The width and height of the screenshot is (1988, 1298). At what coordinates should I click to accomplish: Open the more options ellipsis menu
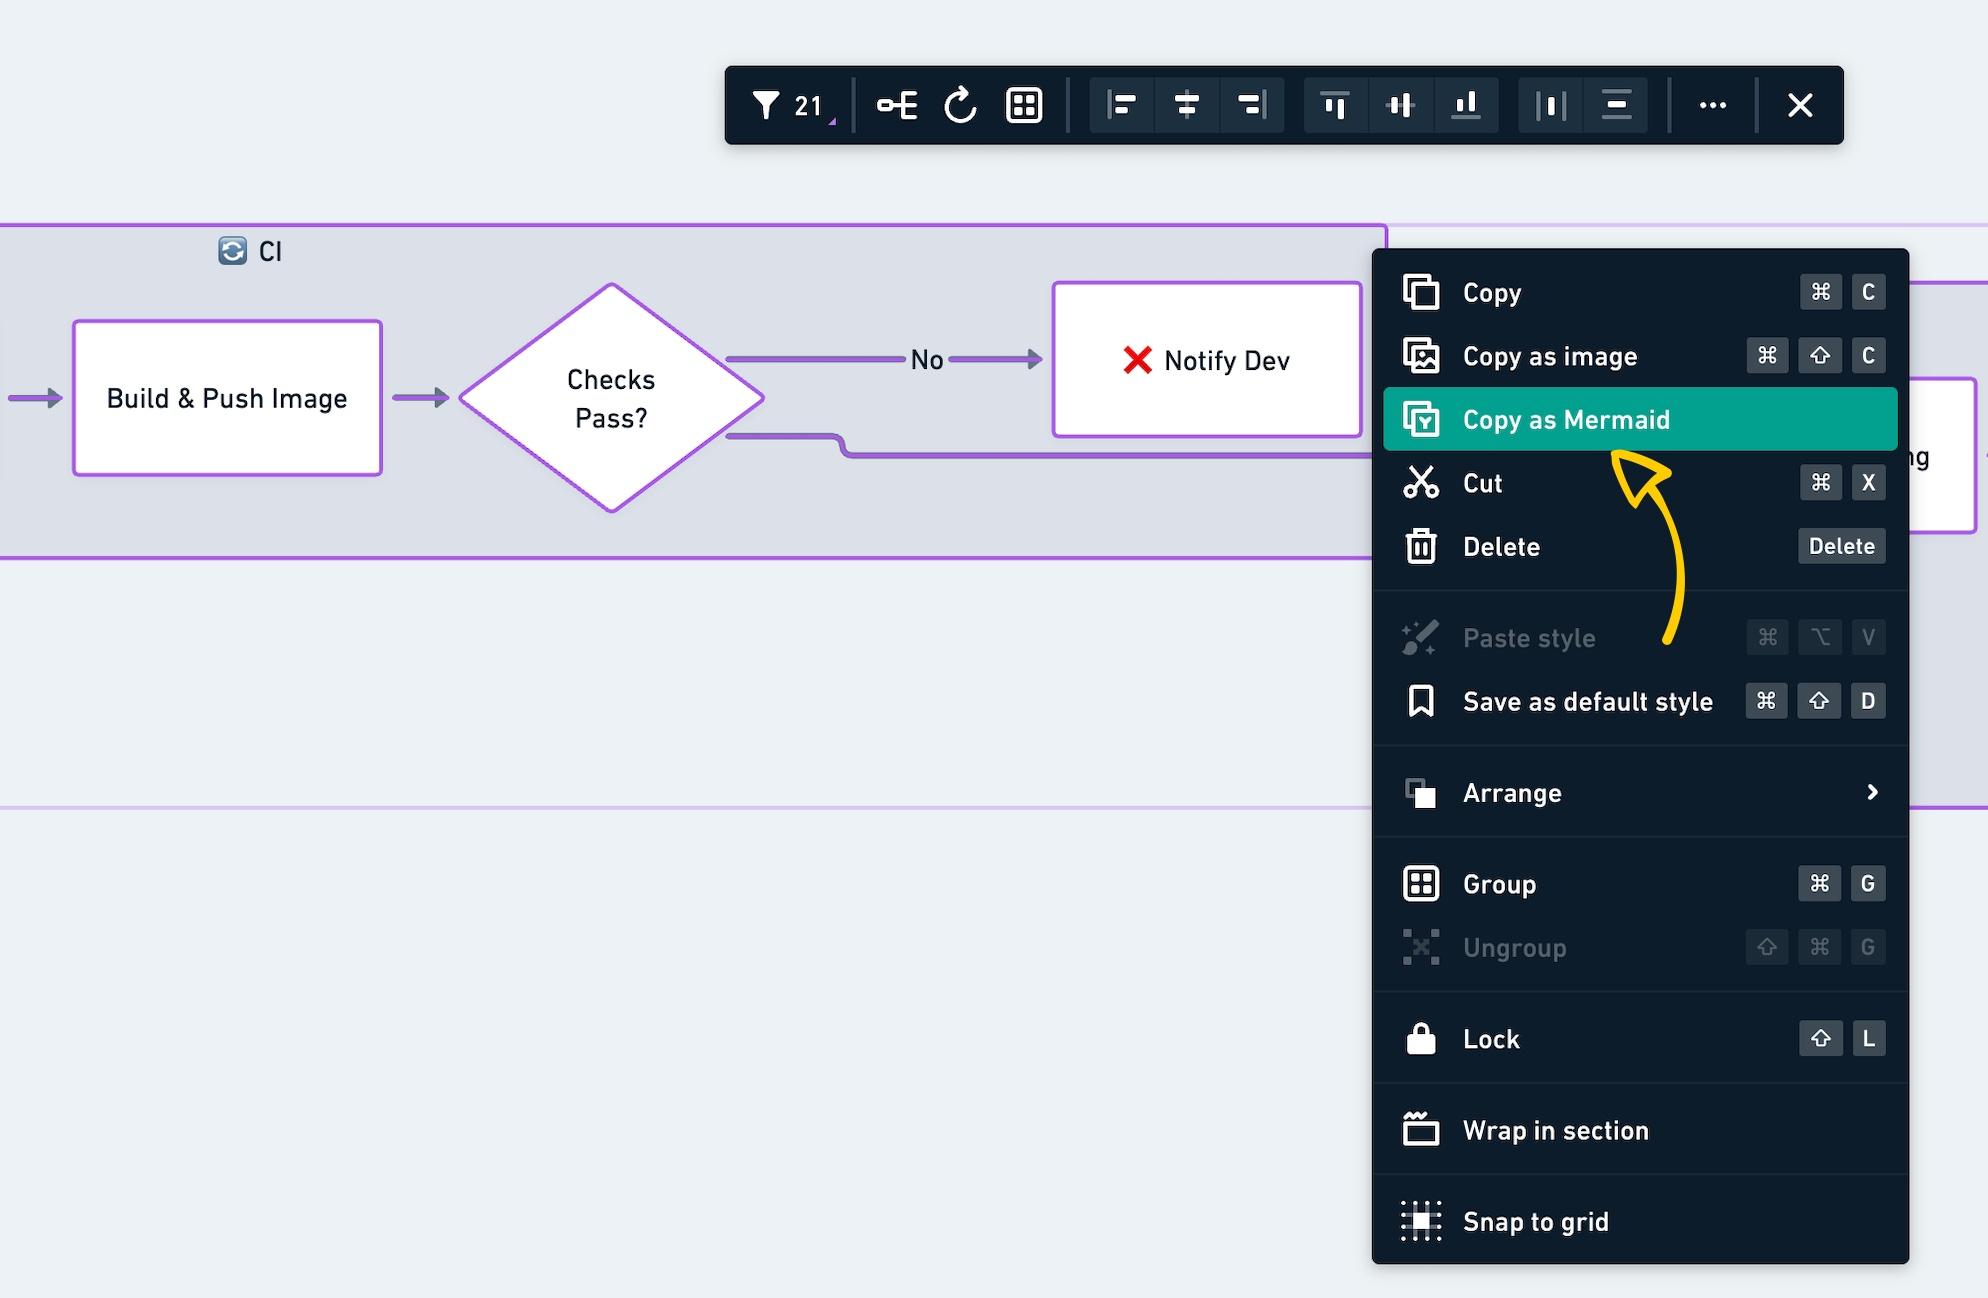[x=1713, y=105]
